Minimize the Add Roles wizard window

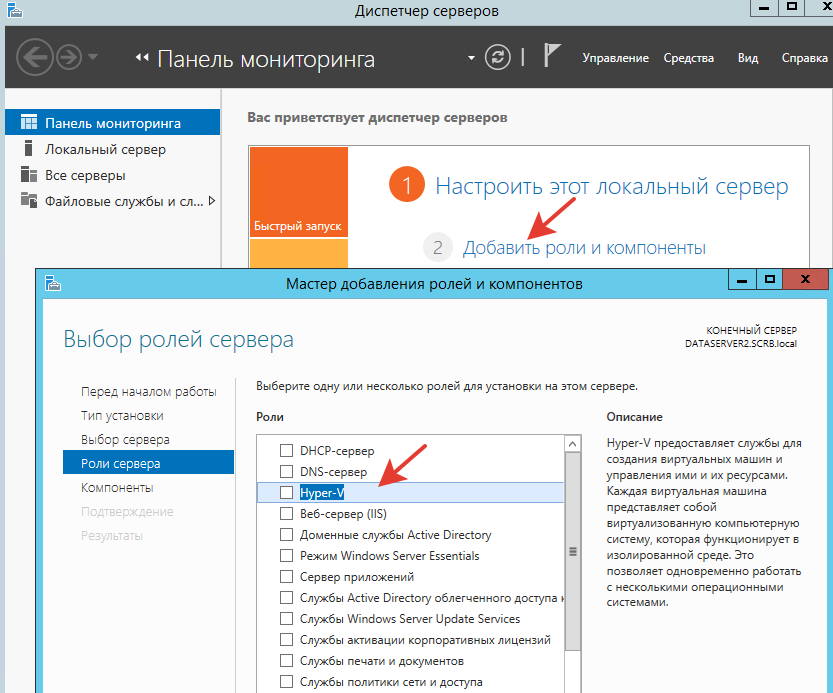[742, 279]
